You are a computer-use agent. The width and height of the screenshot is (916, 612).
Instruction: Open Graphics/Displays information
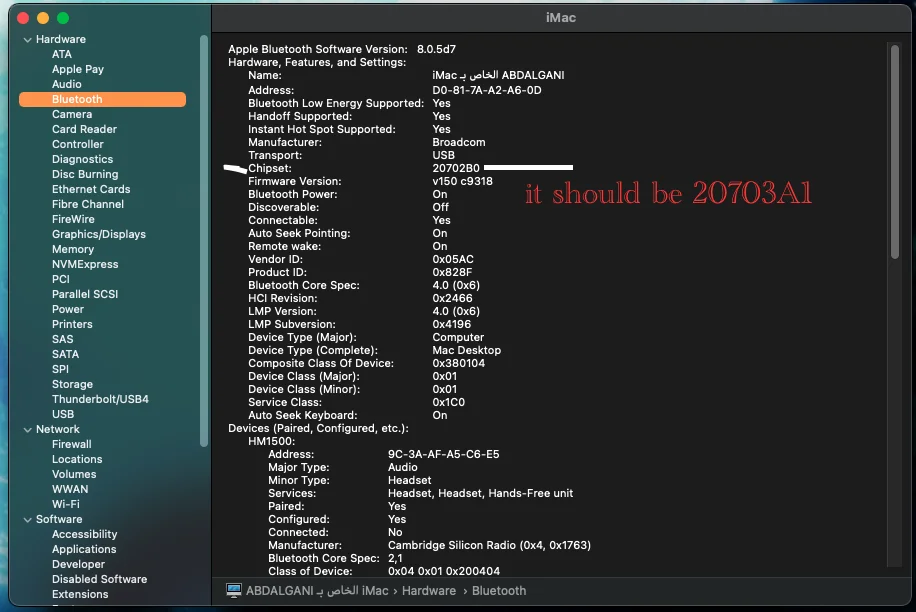click(x=99, y=234)
